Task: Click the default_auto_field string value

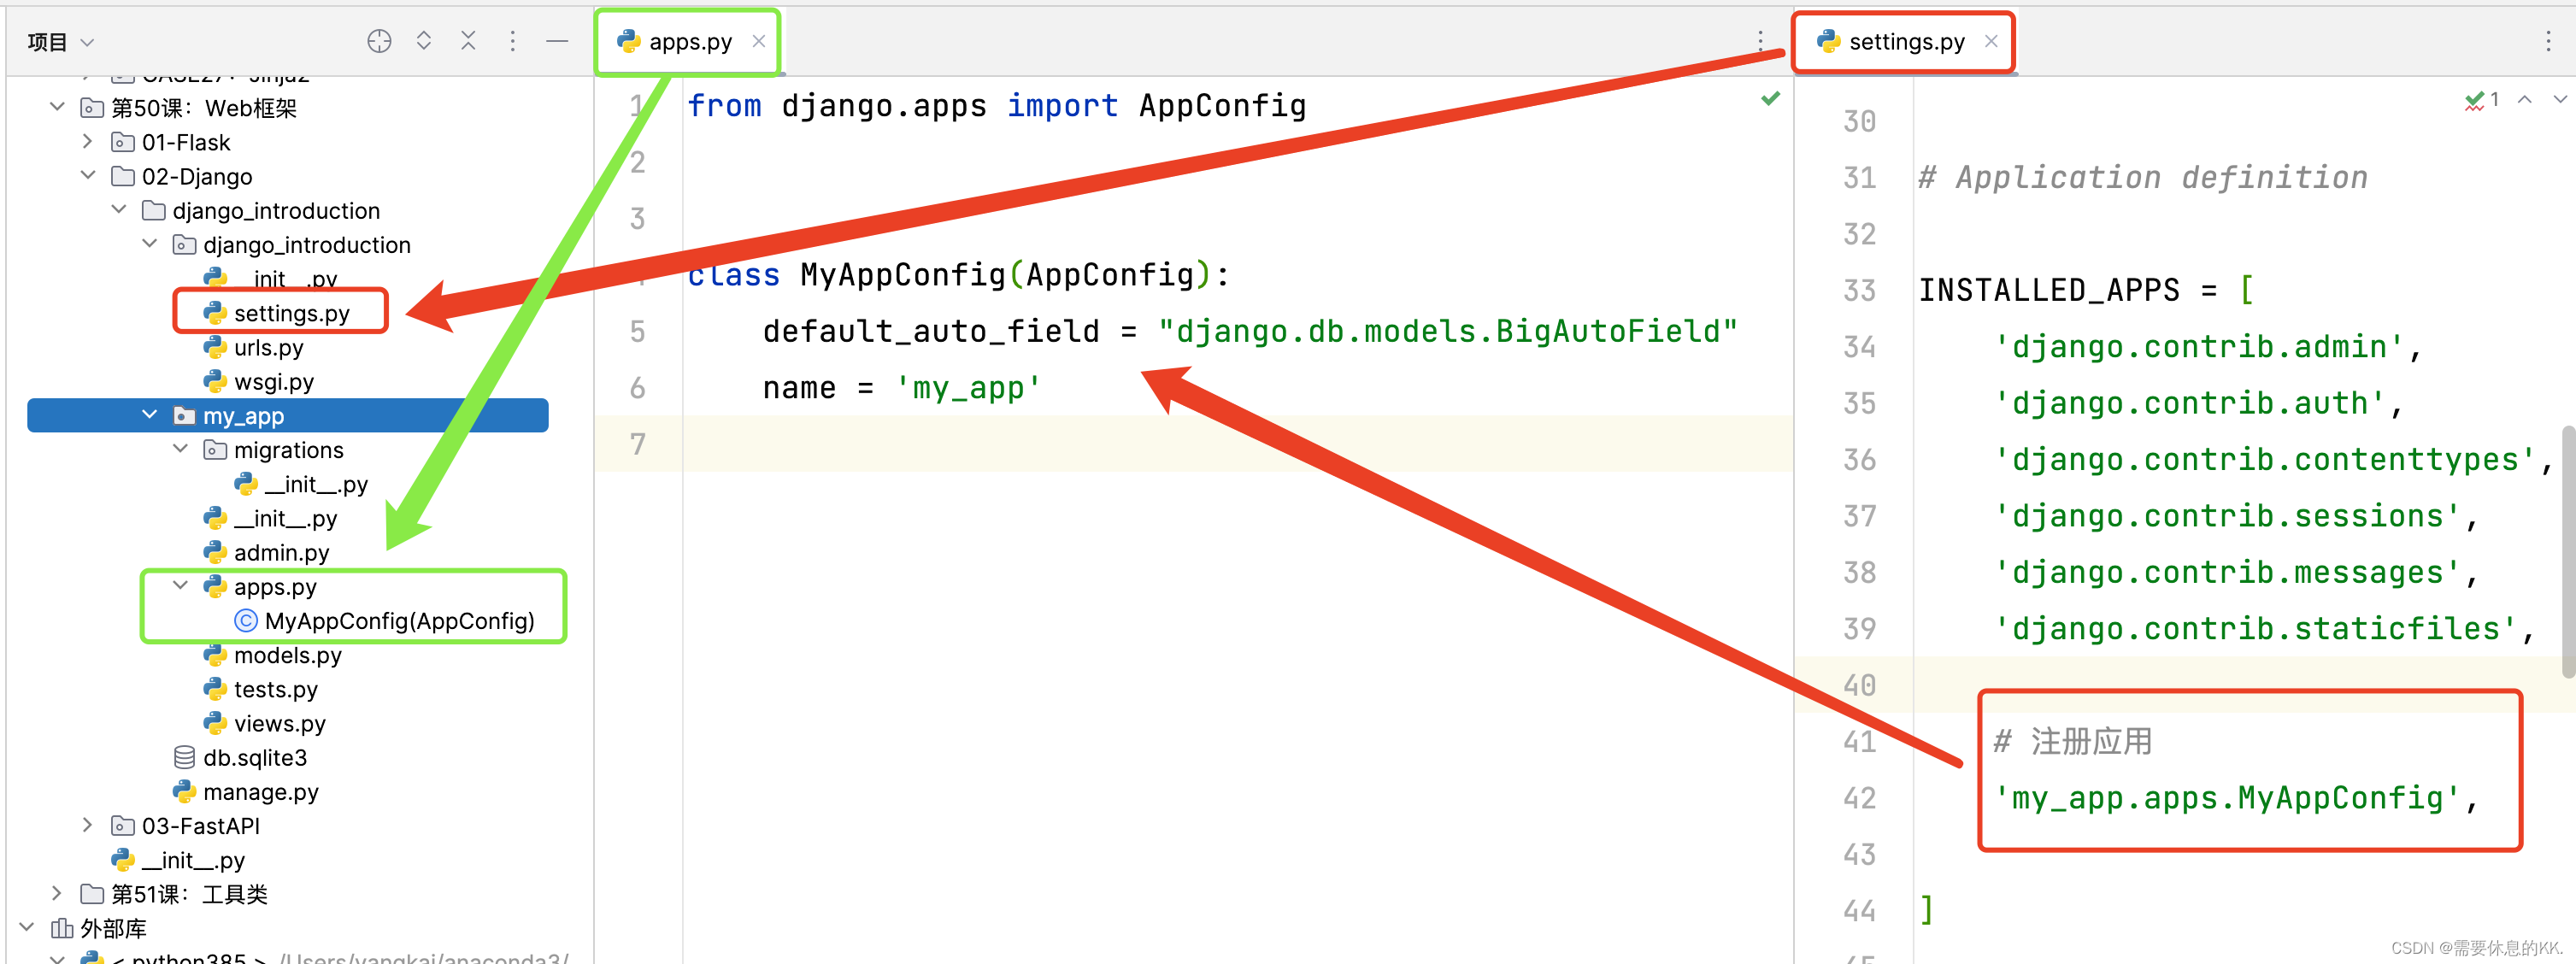Action: [1447, 330]
